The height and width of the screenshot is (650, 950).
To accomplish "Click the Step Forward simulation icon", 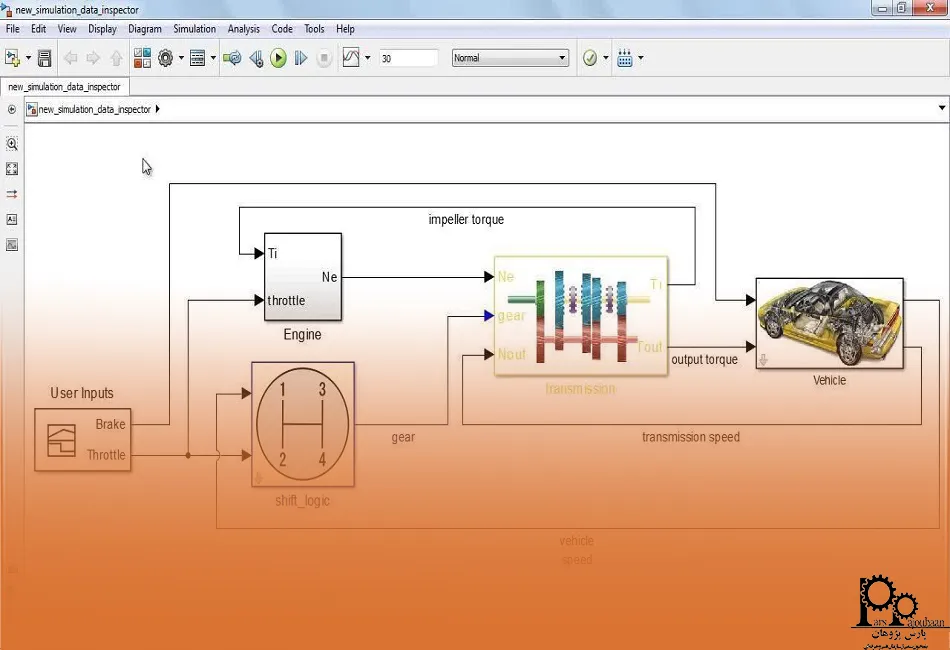I will click(x=301, y=58).
